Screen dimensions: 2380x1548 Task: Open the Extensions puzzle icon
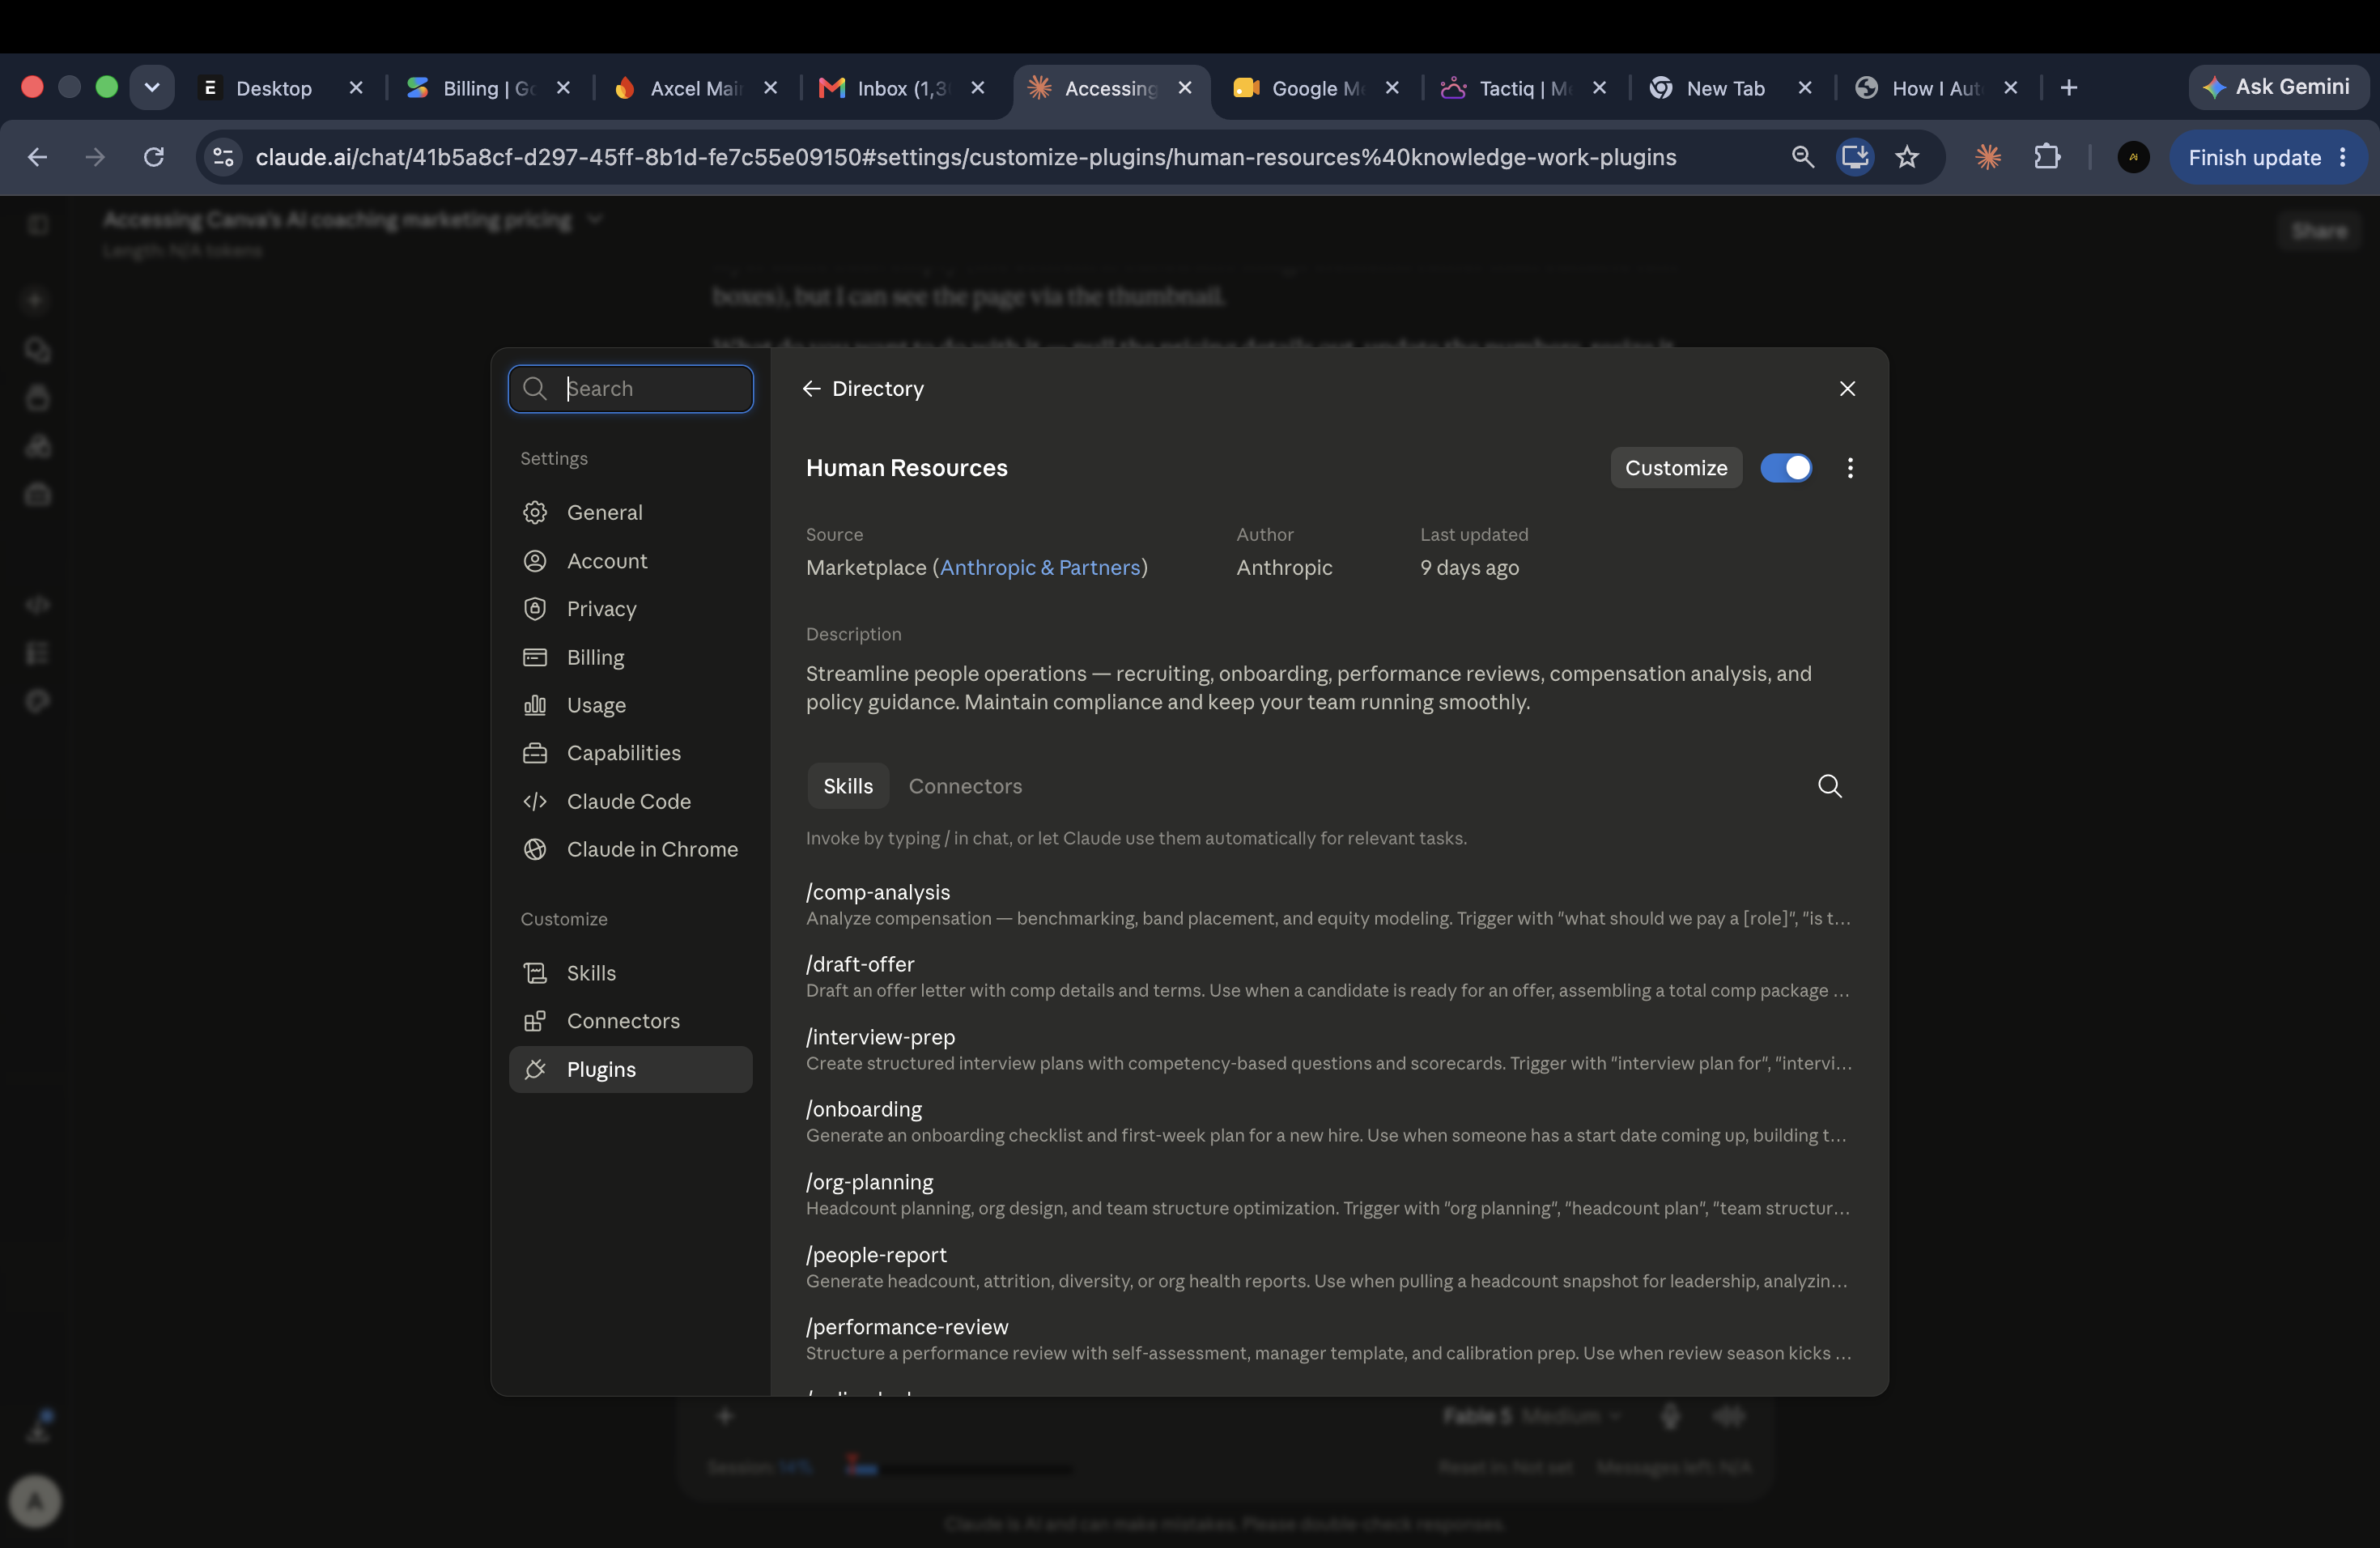(x=2047, y=157)
